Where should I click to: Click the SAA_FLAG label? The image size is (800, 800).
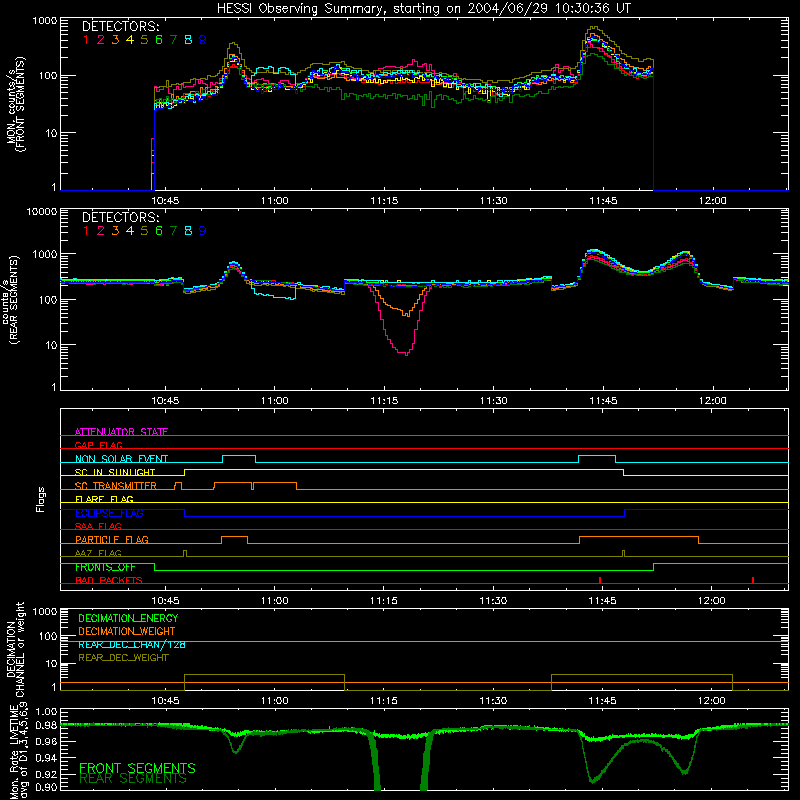(98, 526)
